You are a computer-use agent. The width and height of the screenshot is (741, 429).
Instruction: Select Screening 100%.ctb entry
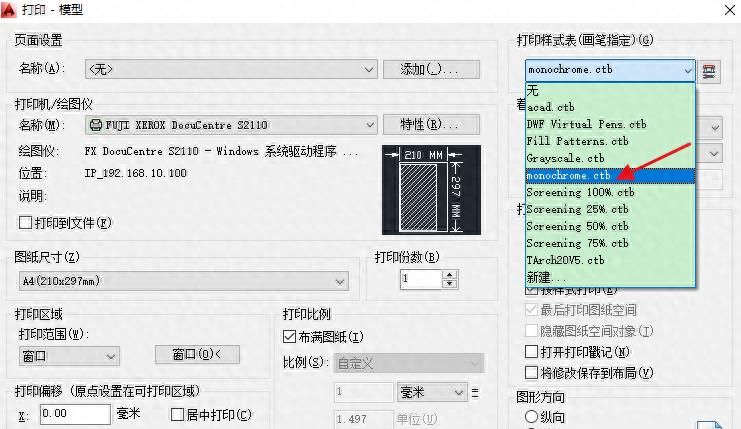coord(610,192)
